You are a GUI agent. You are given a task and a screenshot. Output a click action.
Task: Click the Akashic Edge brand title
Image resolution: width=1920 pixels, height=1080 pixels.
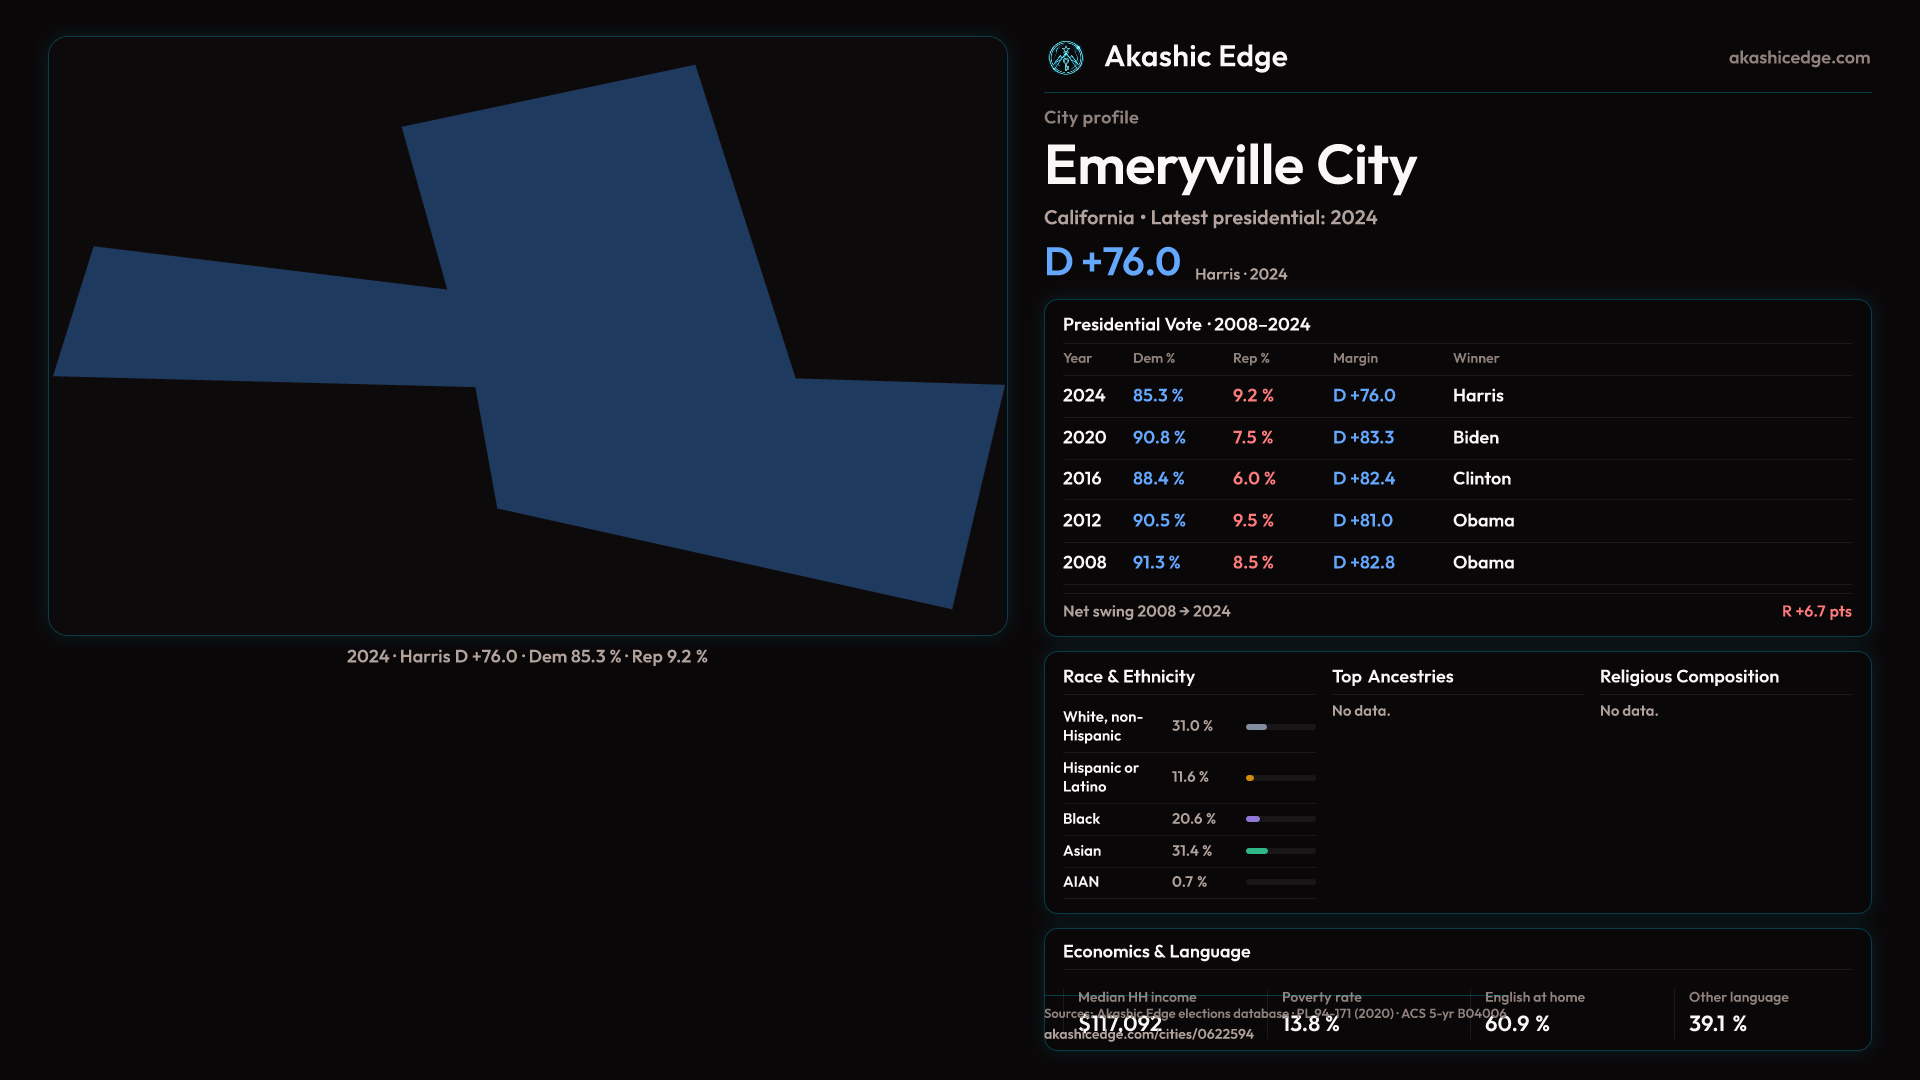click(x=1195, y=57)
